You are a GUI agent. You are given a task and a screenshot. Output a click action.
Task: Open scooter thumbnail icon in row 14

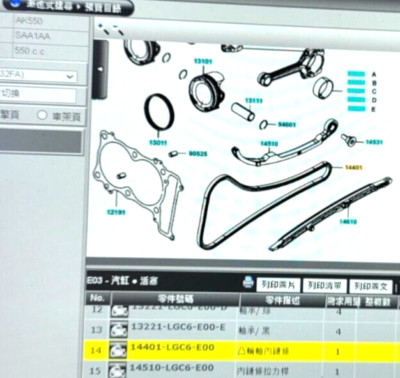coord(118,351)
